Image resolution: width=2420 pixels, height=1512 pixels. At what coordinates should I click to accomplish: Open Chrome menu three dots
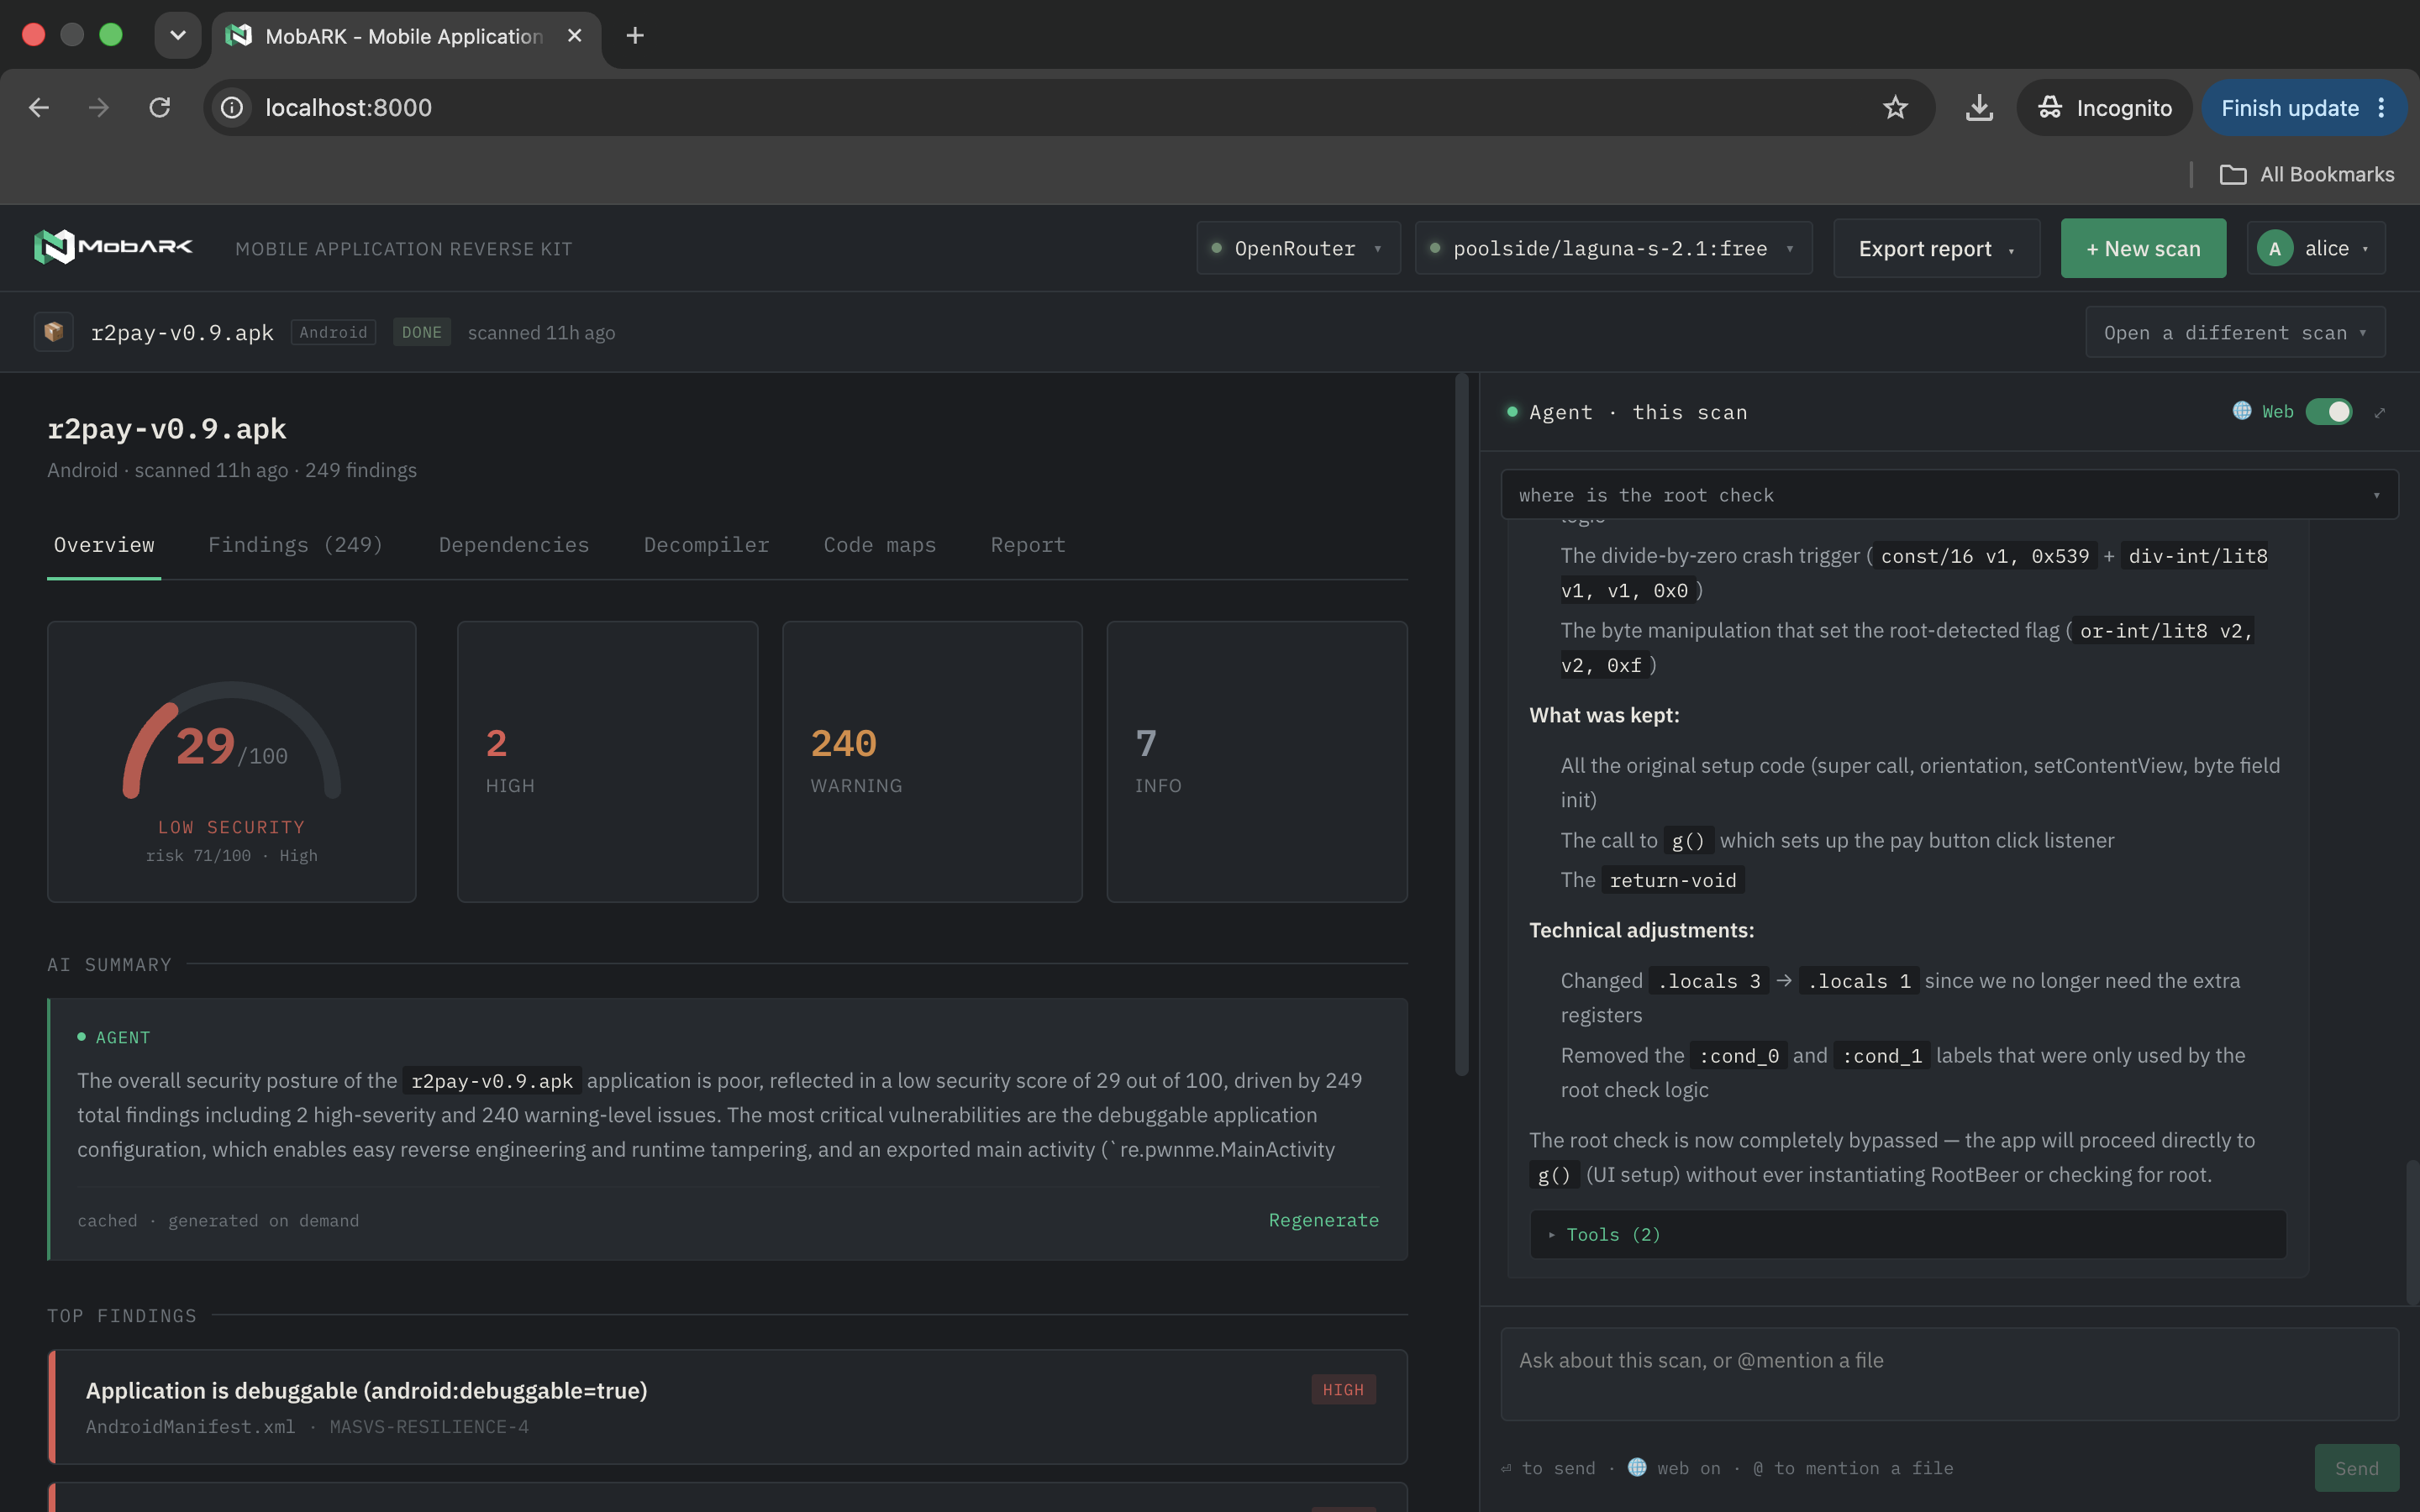tap(2382, 108)
